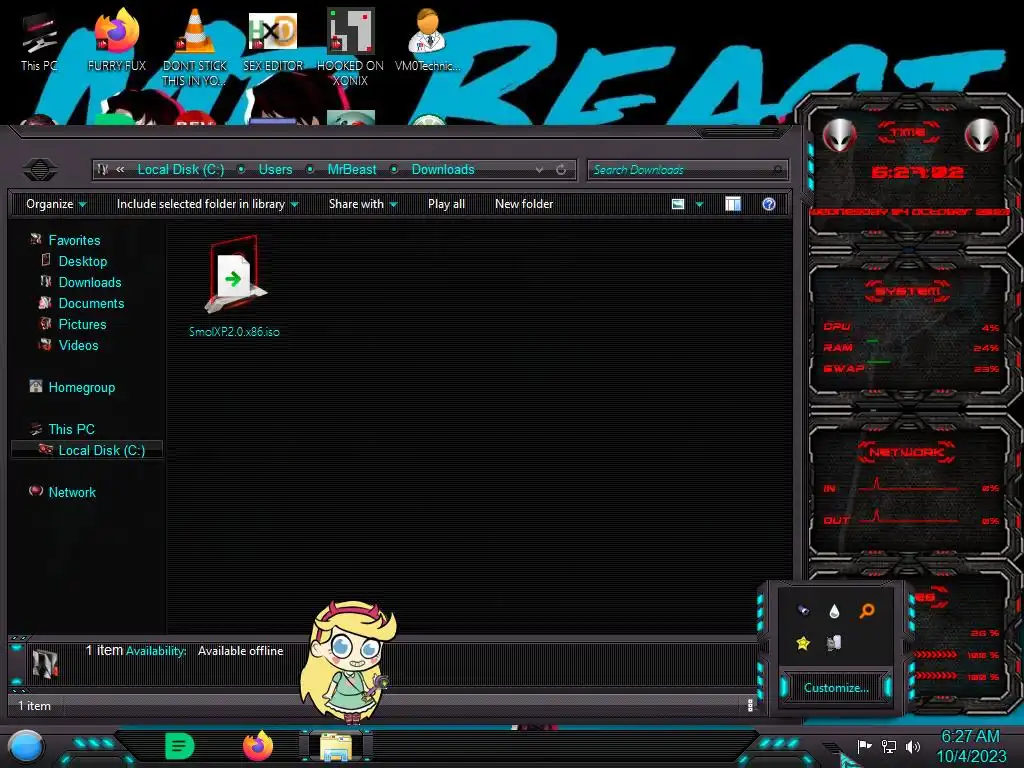Screen dimensions: 1024x768
Task: Expand the arrow after Users breadcrumb
Action: [x=310, y=170]
